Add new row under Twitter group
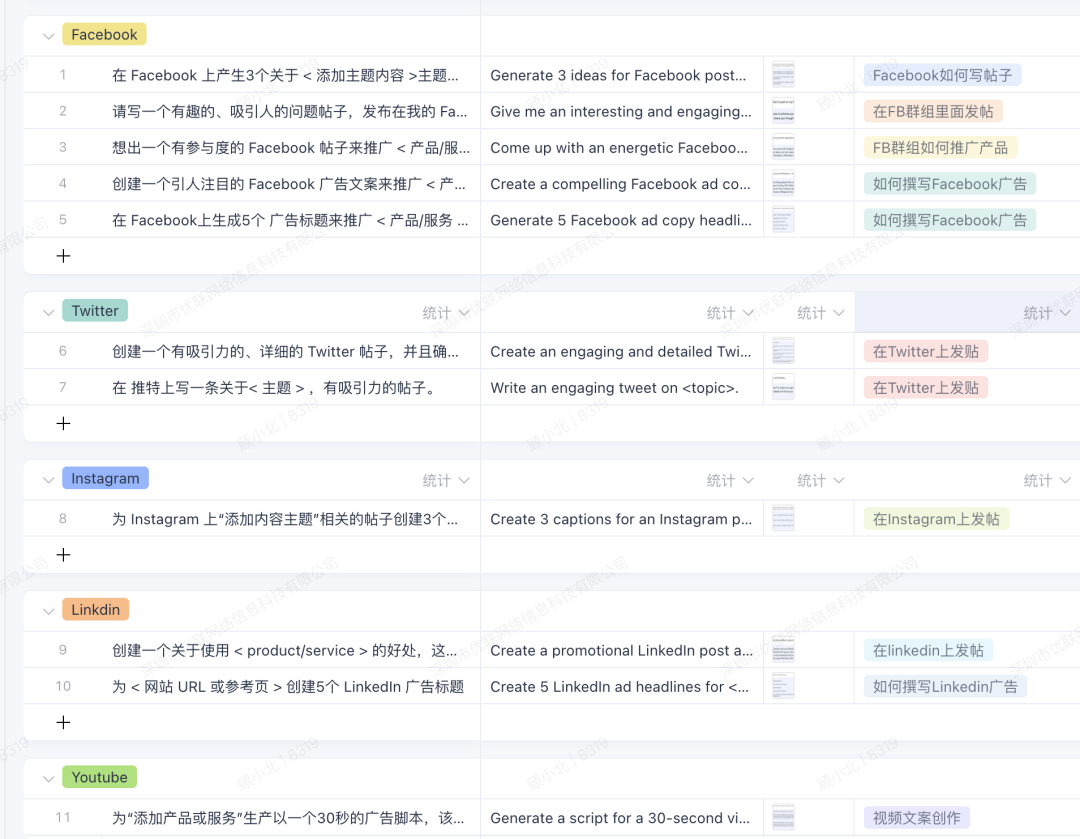1080x839 pixels. (x=63, y=423)
